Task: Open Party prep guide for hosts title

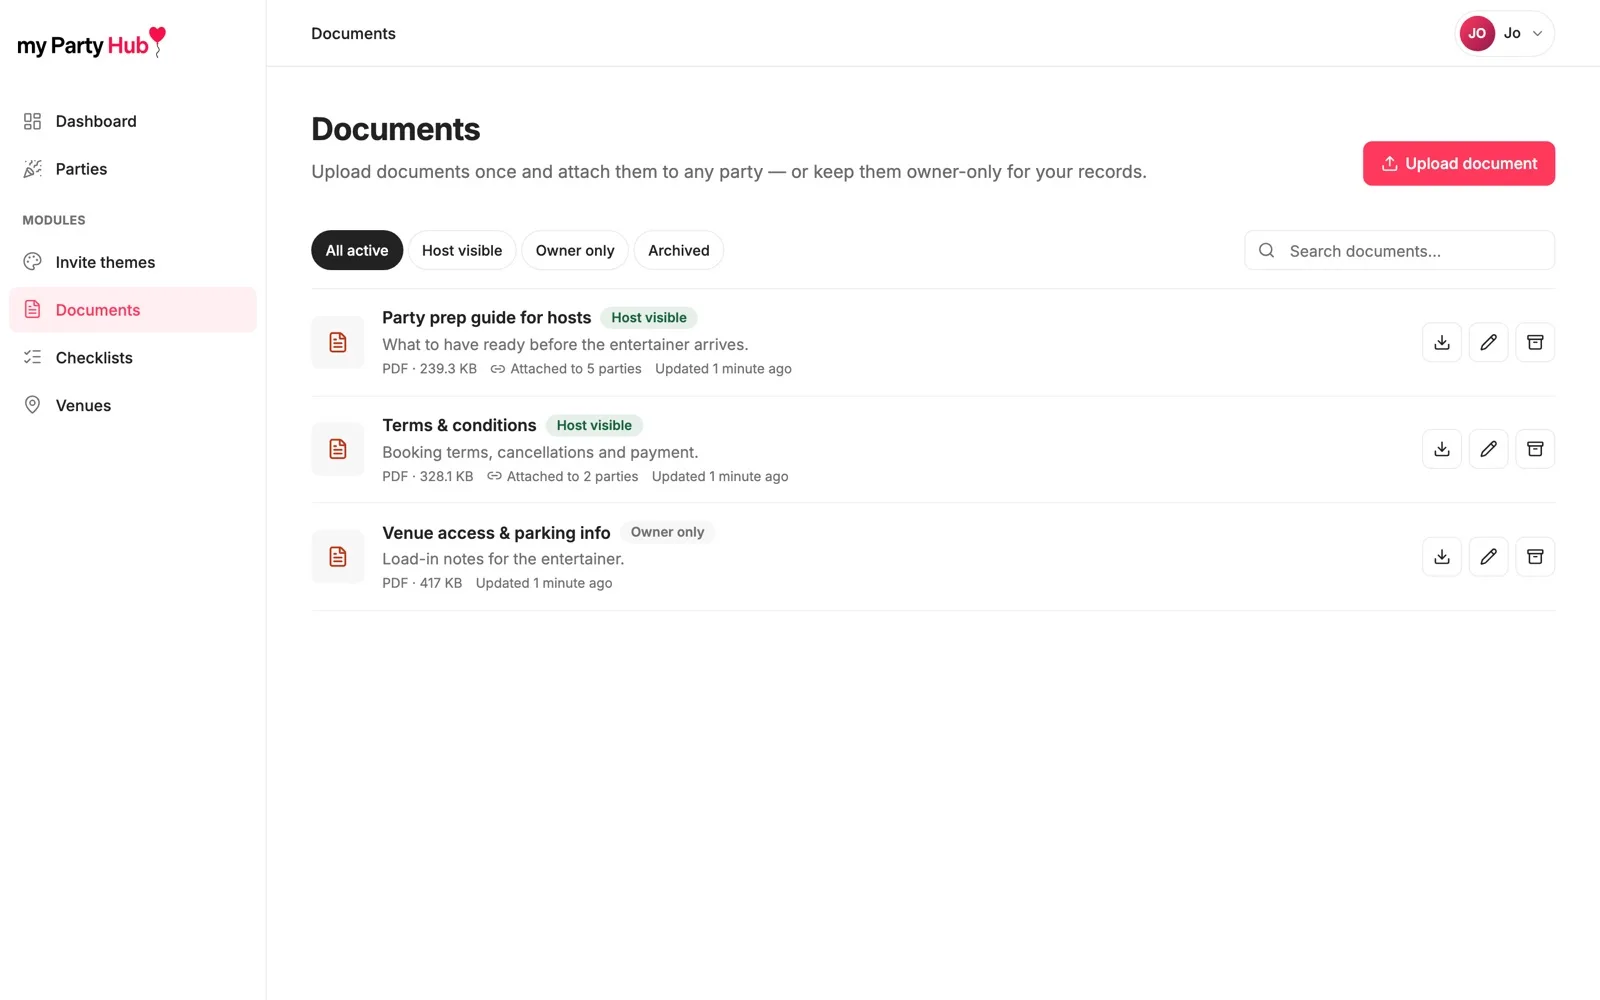Action: coord(486,317)
